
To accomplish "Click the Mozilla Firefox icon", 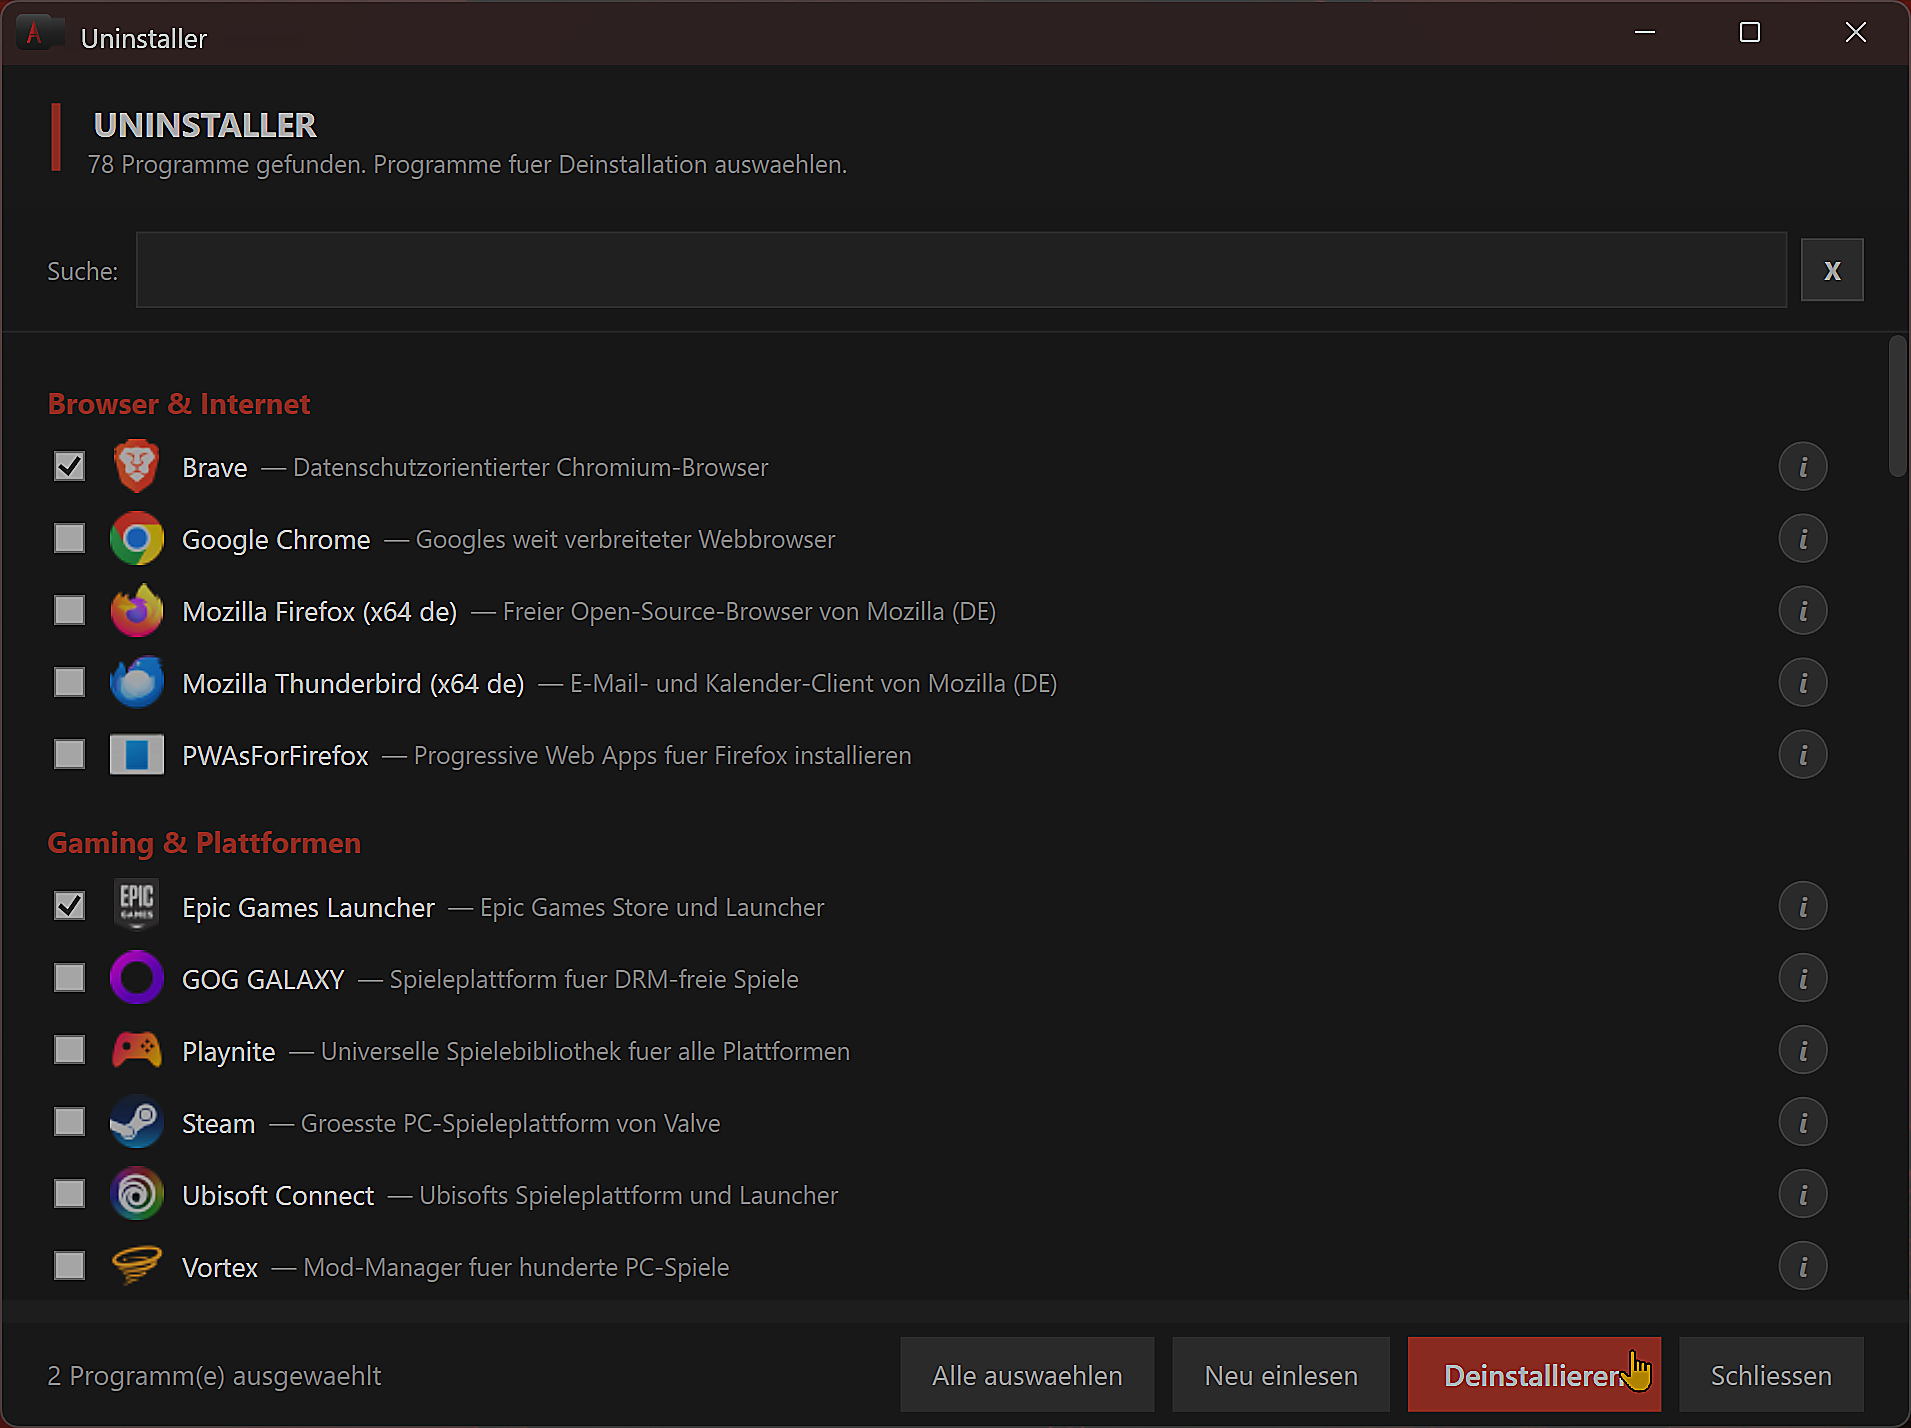I will (x=136, y=610).
